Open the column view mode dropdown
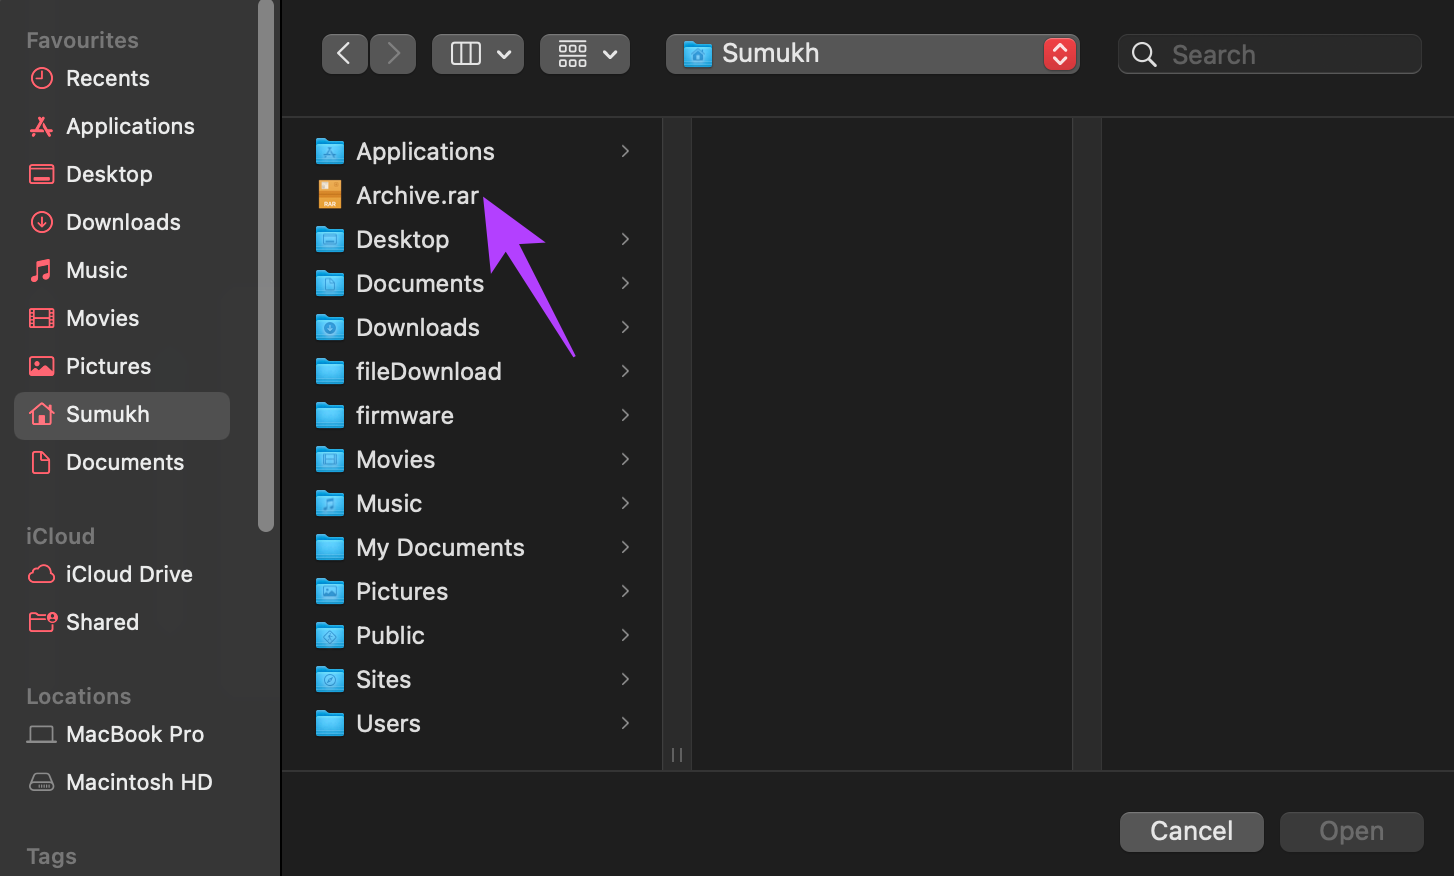This screenshot has width=1454, height=876. [x=478, y=54]
